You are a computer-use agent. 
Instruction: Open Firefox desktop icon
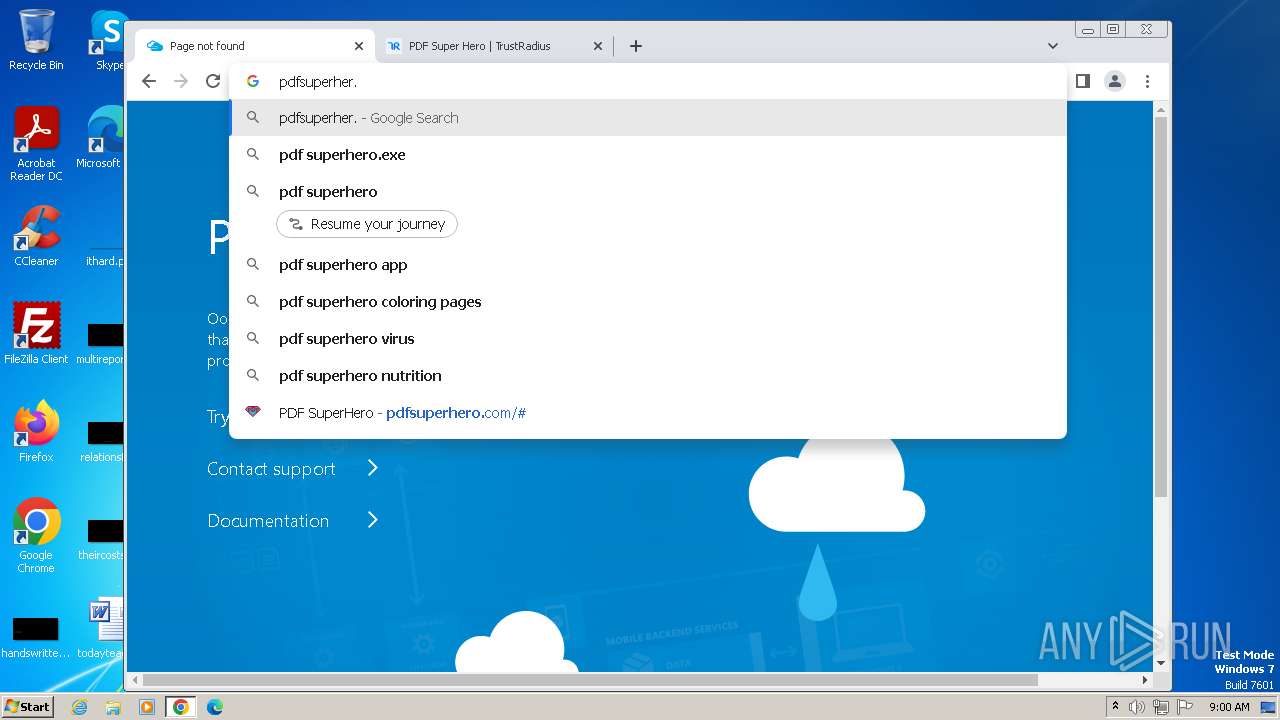36,432
